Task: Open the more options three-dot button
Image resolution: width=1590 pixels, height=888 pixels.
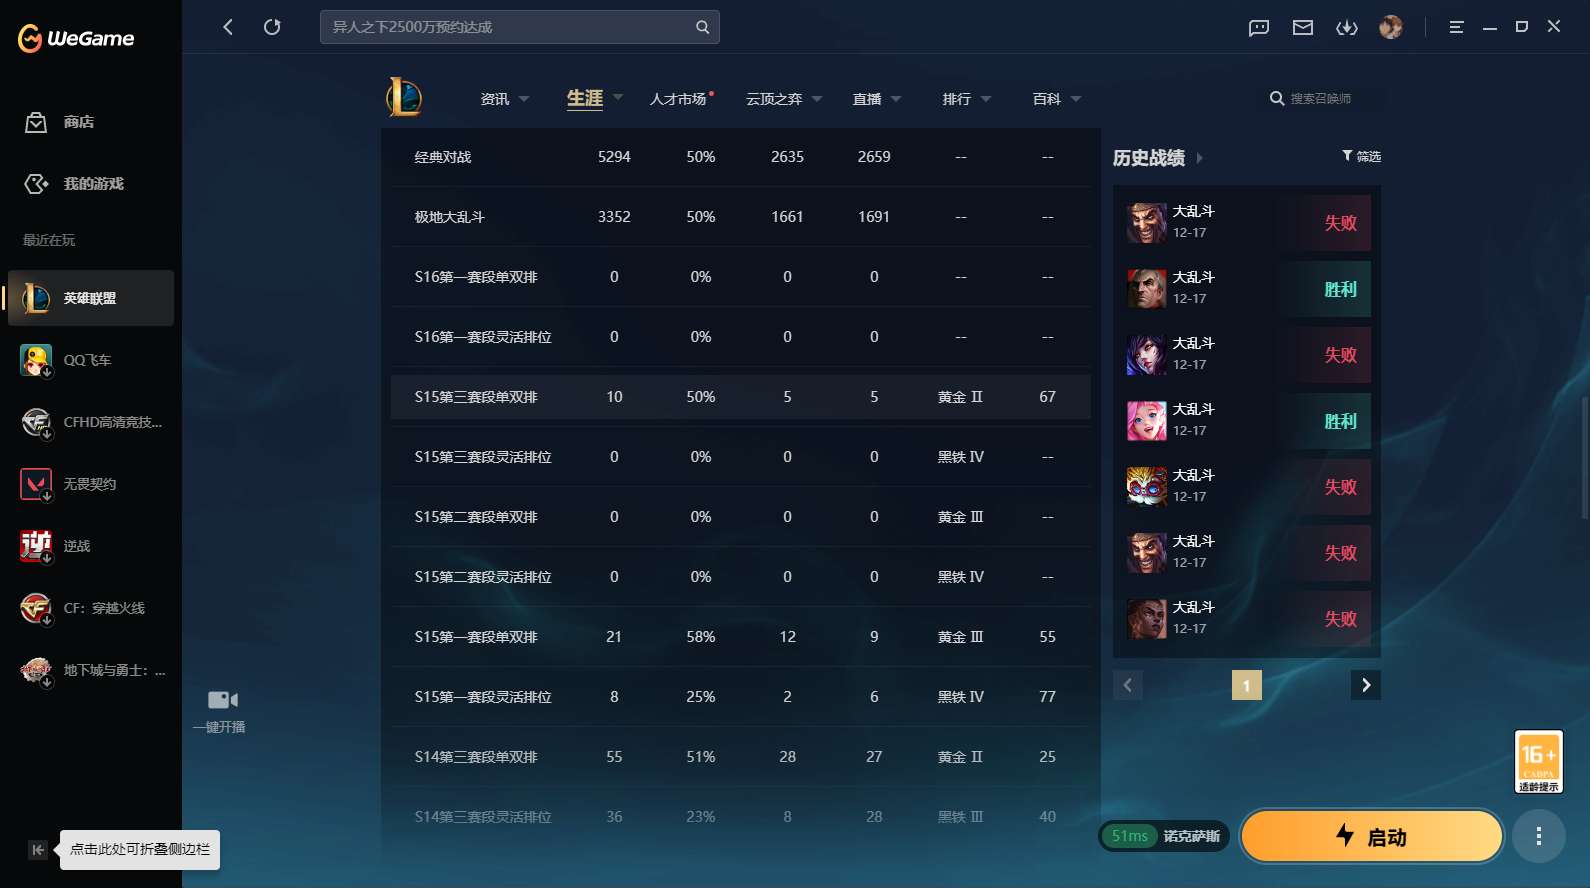Action: pos(1538,836)
